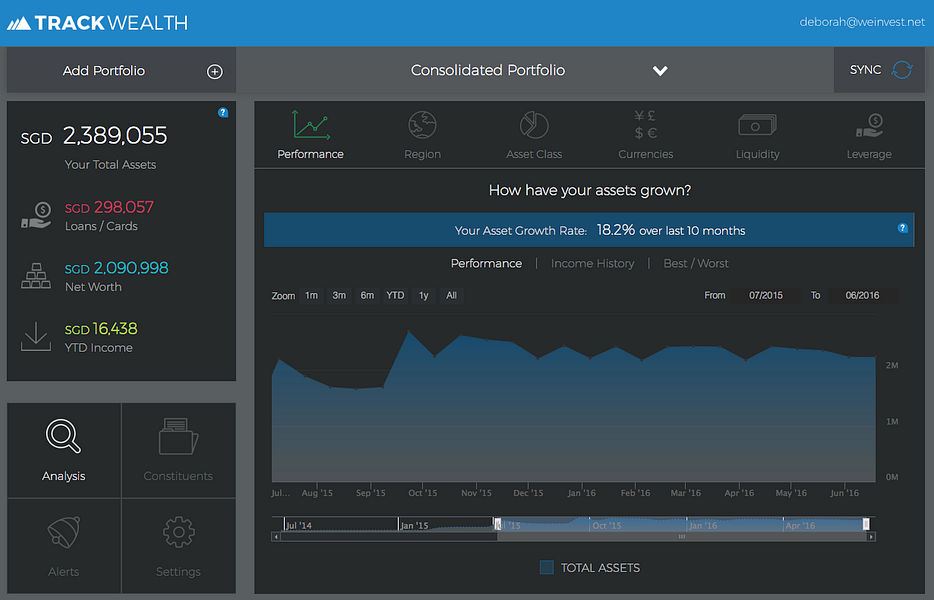
Task: Click the Asset Class pie chart icon
Action: [534, 125]
